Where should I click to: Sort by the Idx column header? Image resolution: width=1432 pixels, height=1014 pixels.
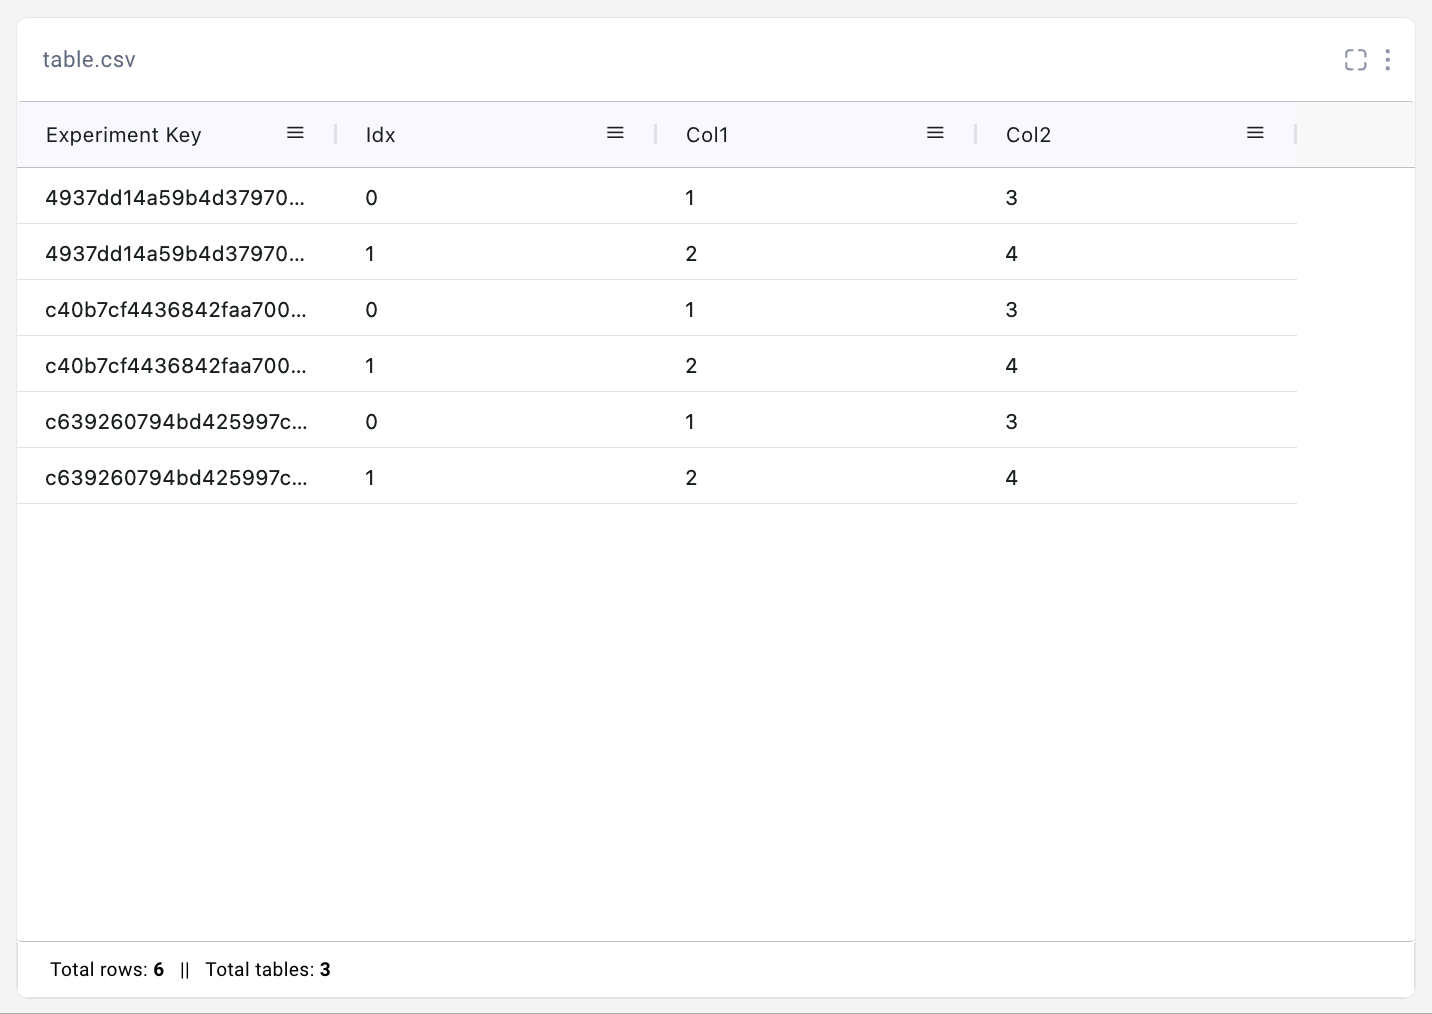pyautogui.click(x=380, y=134)
